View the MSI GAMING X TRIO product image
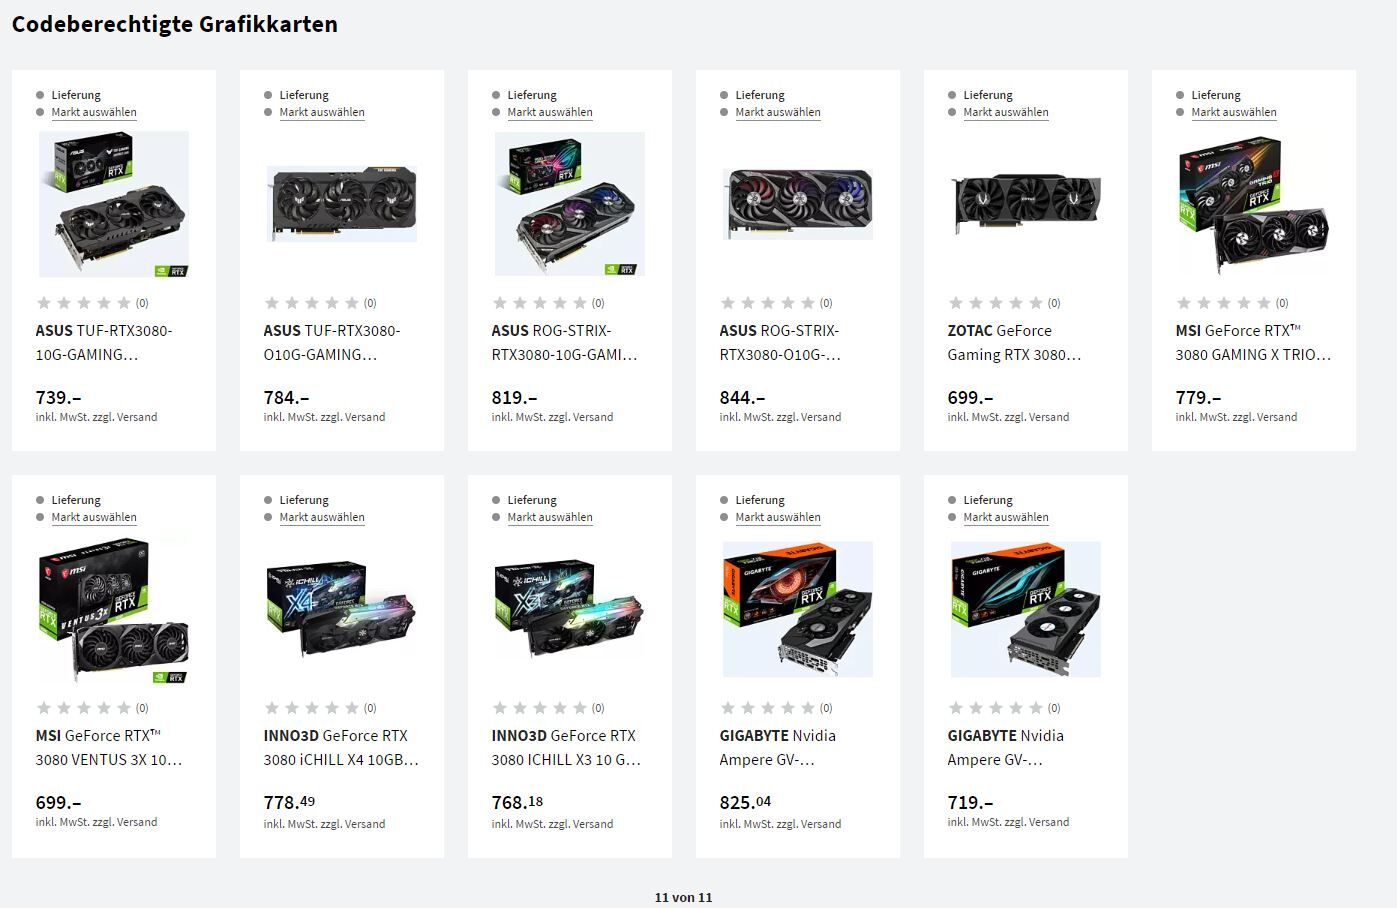Viewport: 1397px width, 908px height. point(1254,204)
